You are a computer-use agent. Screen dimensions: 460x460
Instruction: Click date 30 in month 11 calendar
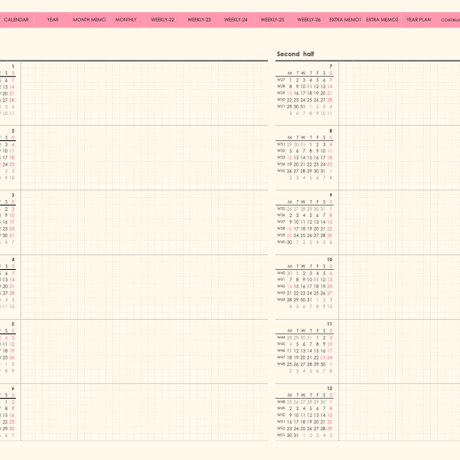click(x=323, y=364)
